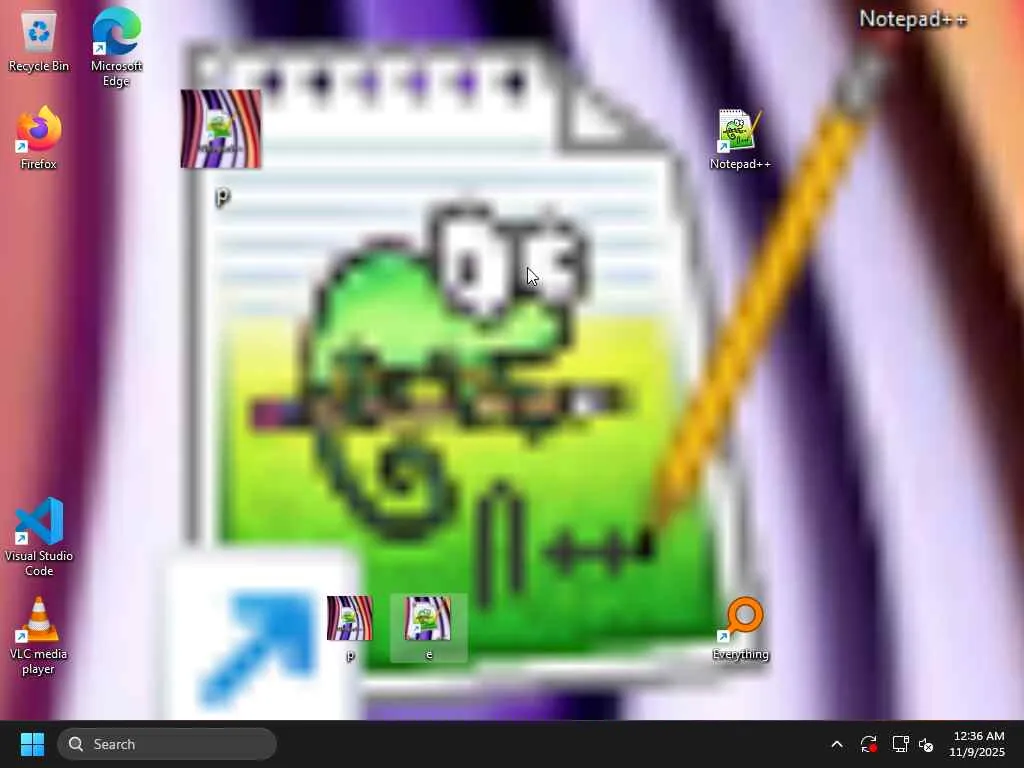Open the display network tray icon
Screen dimensions: 1024x768
coord(900,744)
